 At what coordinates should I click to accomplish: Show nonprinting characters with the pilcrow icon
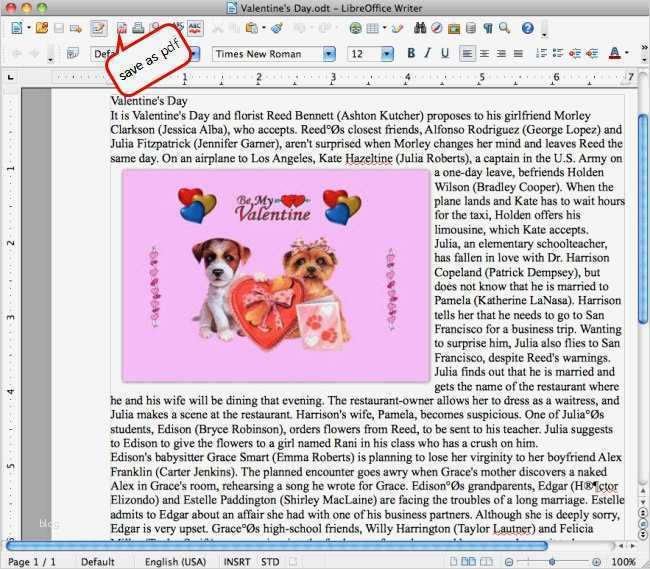click(x=488, y=28)
